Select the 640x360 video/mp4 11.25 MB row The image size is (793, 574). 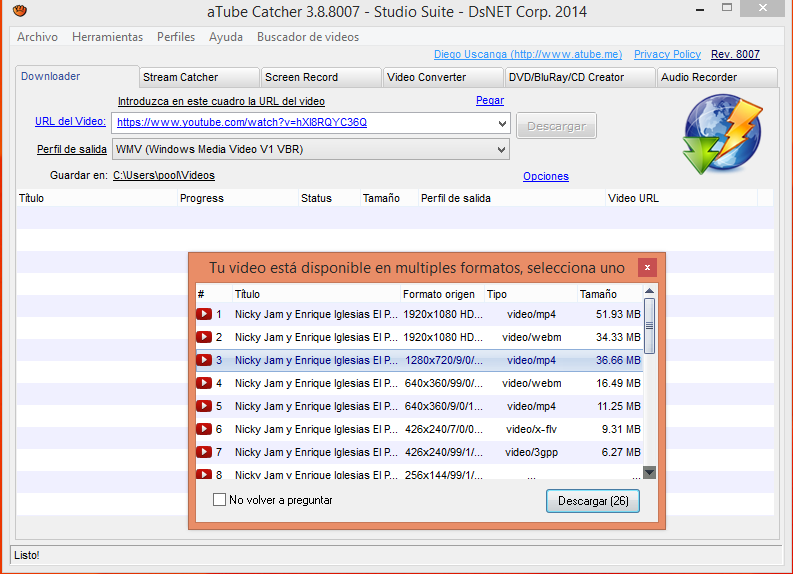click(419, 406)
